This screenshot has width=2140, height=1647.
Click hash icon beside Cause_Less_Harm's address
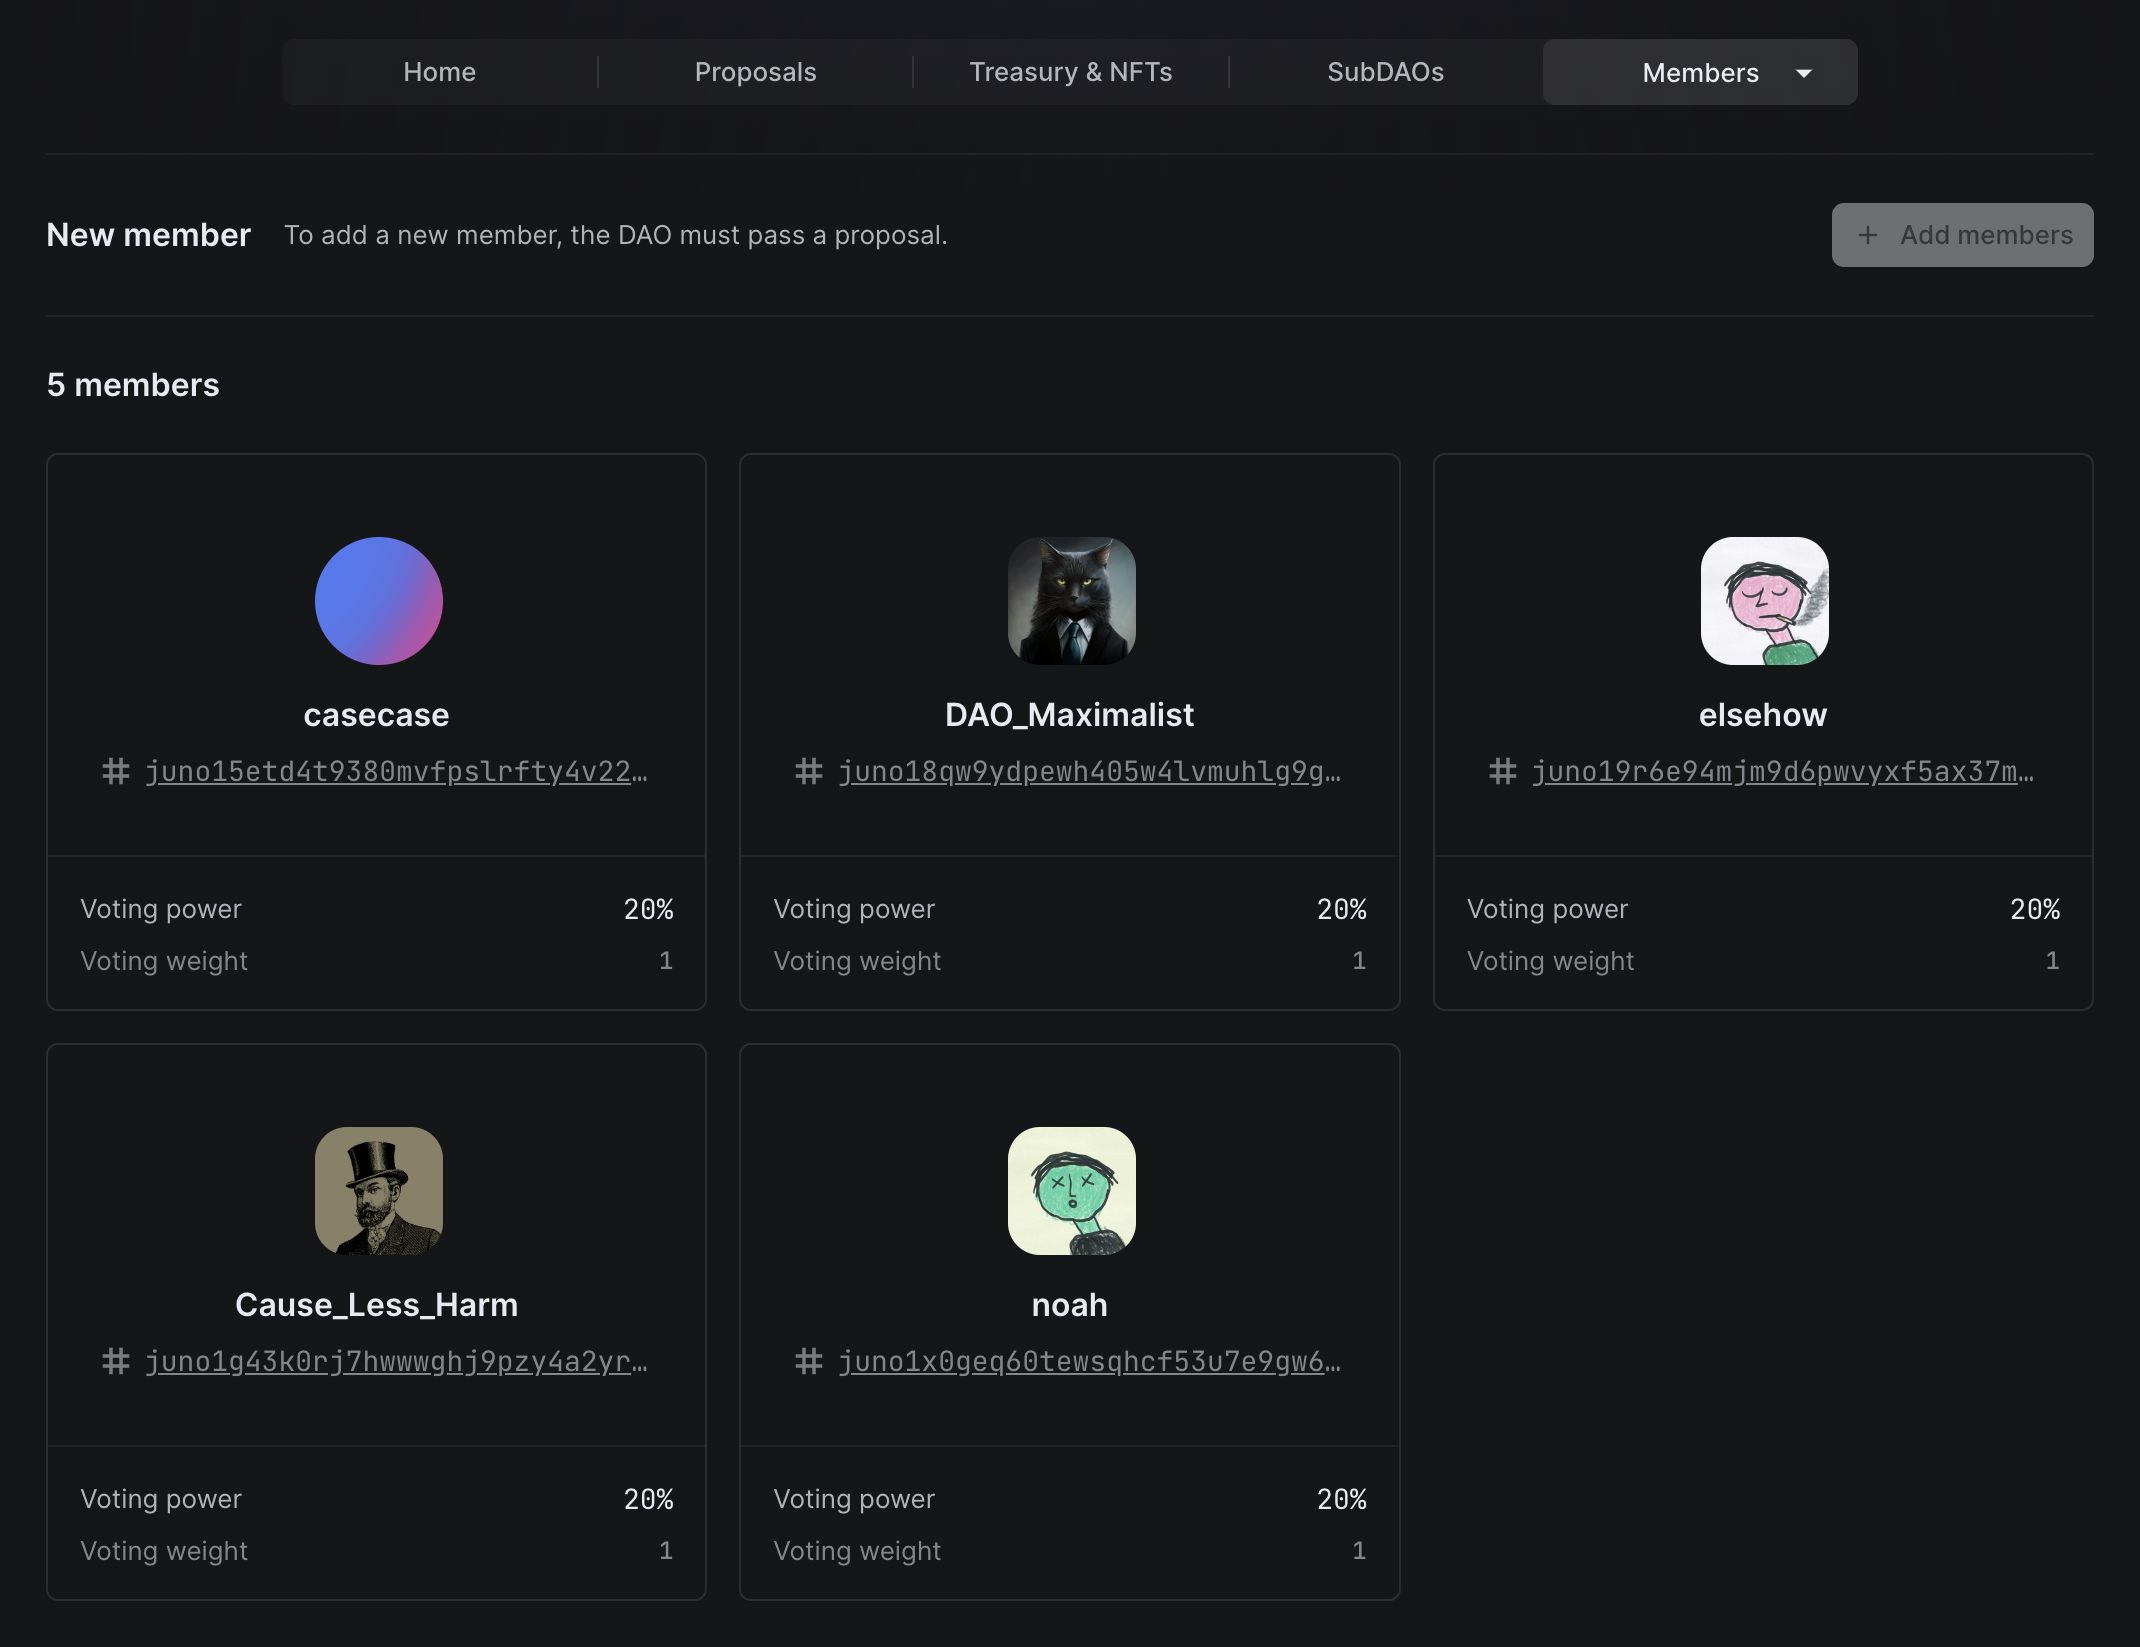pos(116,1361)
